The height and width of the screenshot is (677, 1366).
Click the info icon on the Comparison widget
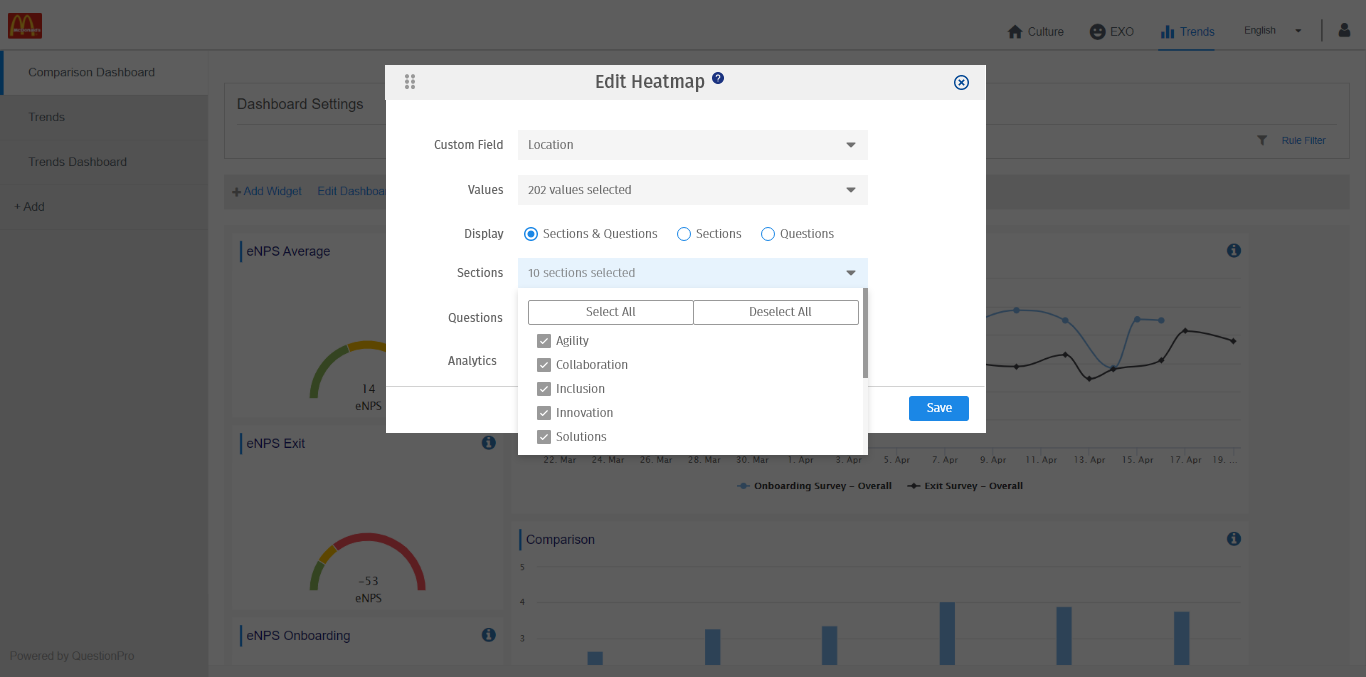click(x=1233, y=538)
